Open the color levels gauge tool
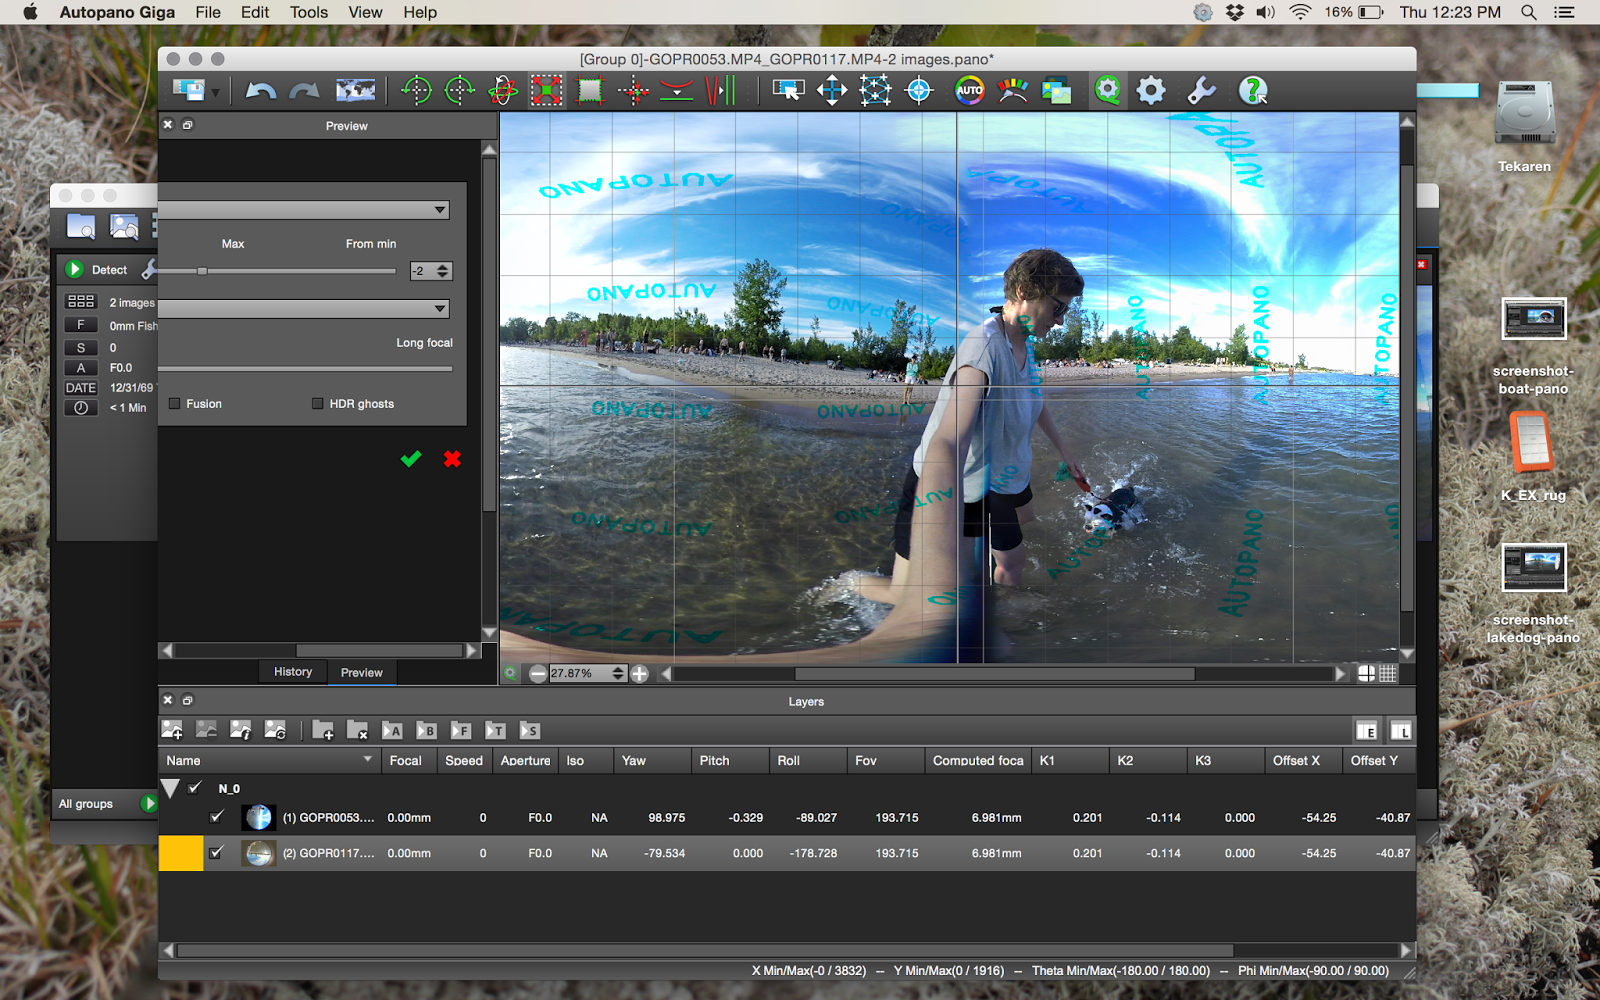Image resolution: width=1600 pixels, height=1000 pixels. click(x=1013, y=91)
